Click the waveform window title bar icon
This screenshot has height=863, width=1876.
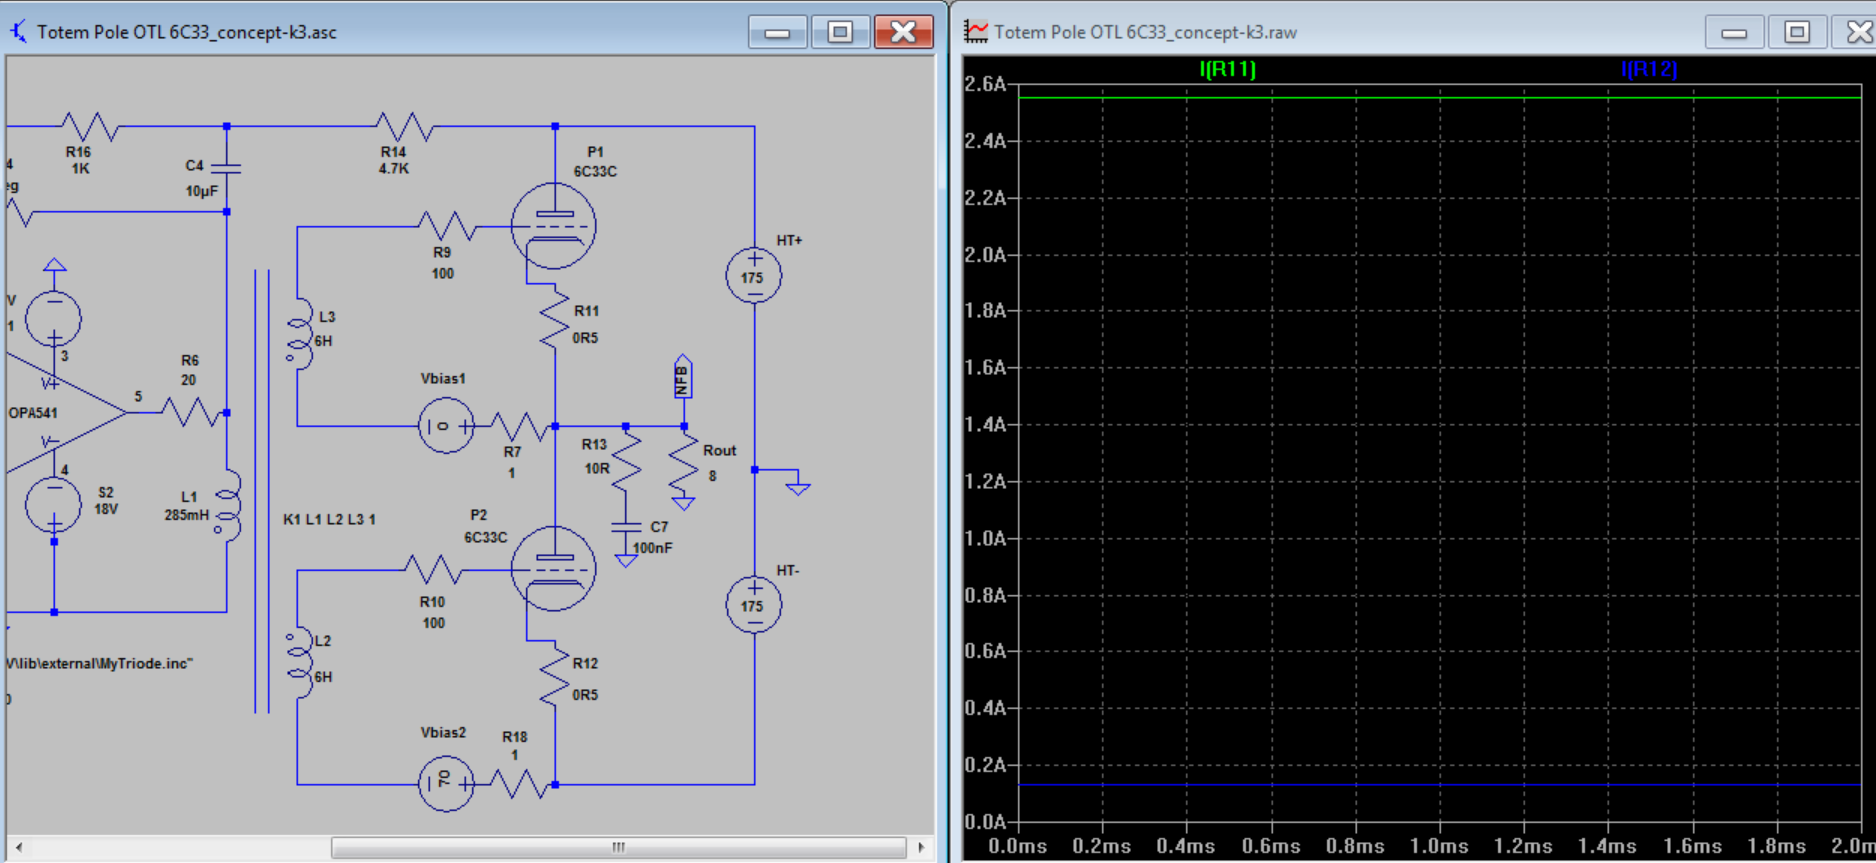coord(976,32)
